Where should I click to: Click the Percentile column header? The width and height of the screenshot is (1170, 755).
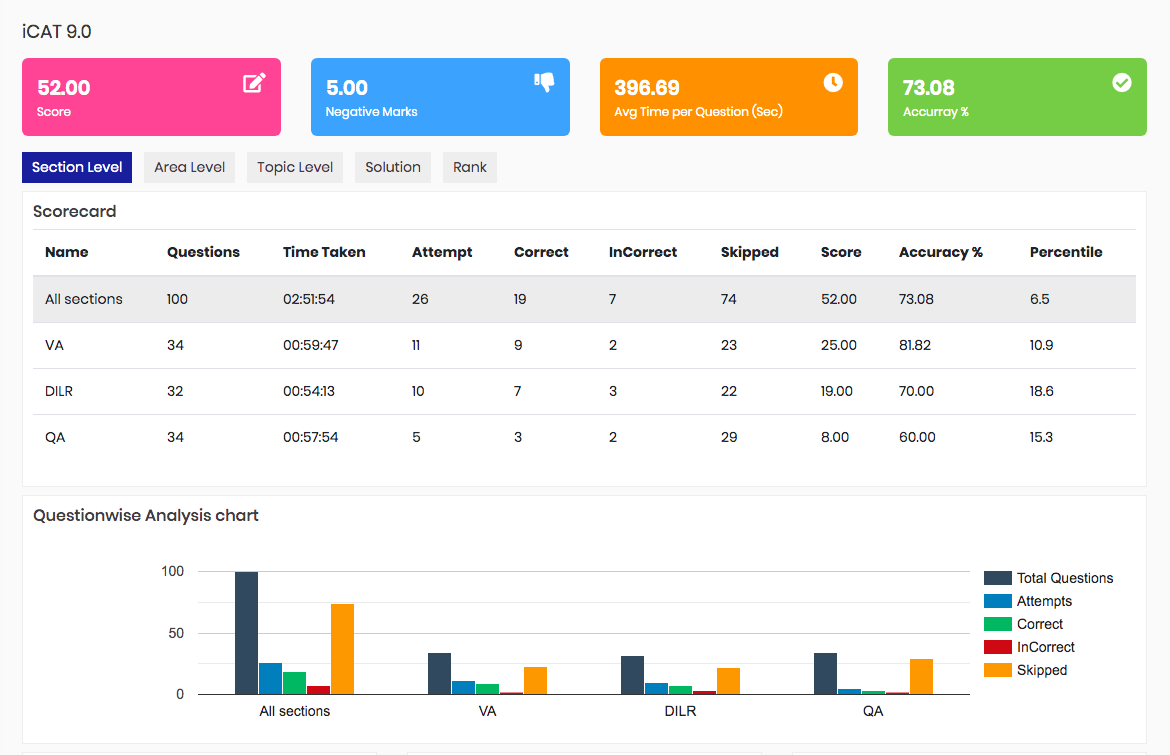tap(1065, 252)
